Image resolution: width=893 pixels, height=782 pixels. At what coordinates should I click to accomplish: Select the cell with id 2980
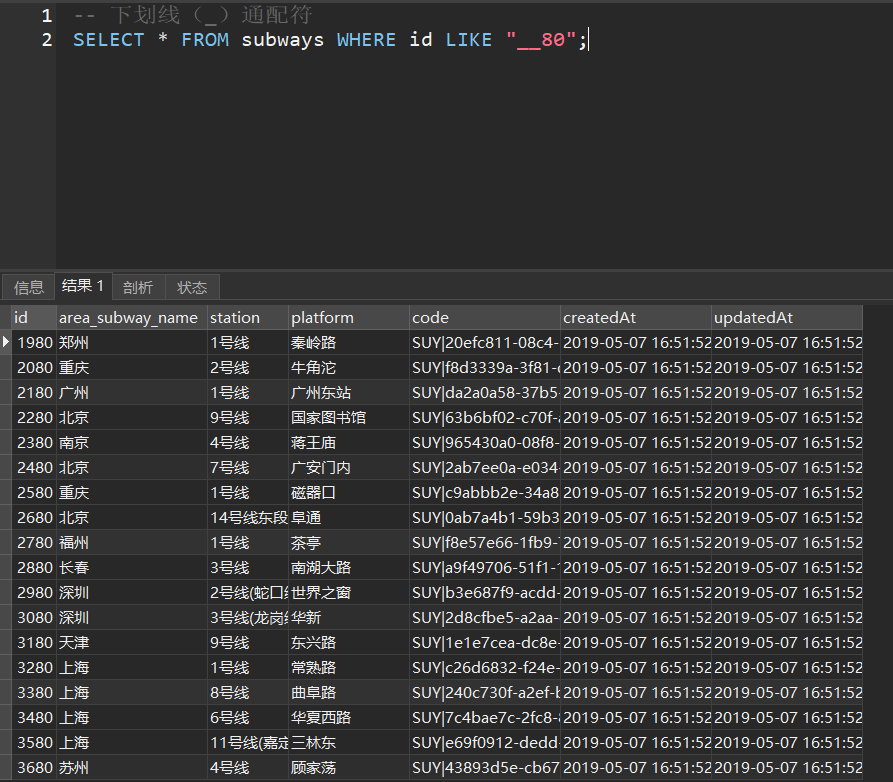click(34, 593)
